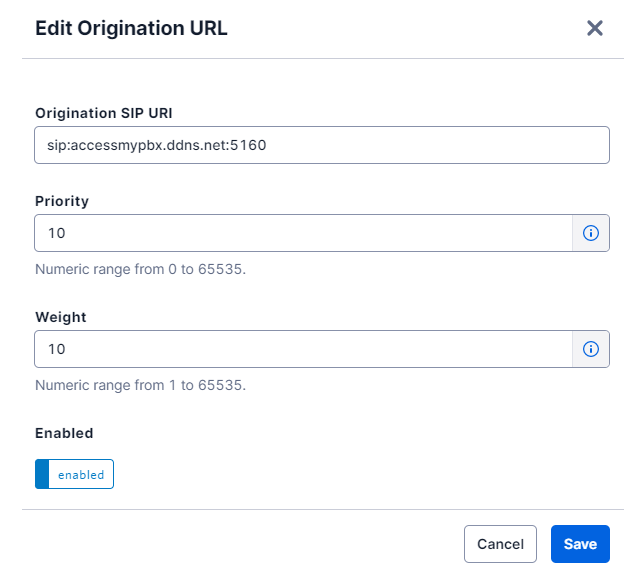
Task: Click into the Priority input field
Action: (303, 233)
